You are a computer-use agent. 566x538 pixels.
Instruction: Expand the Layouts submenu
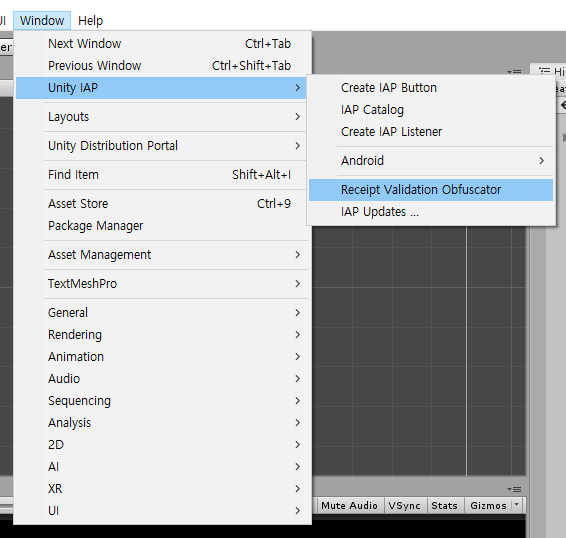point(162,117)
